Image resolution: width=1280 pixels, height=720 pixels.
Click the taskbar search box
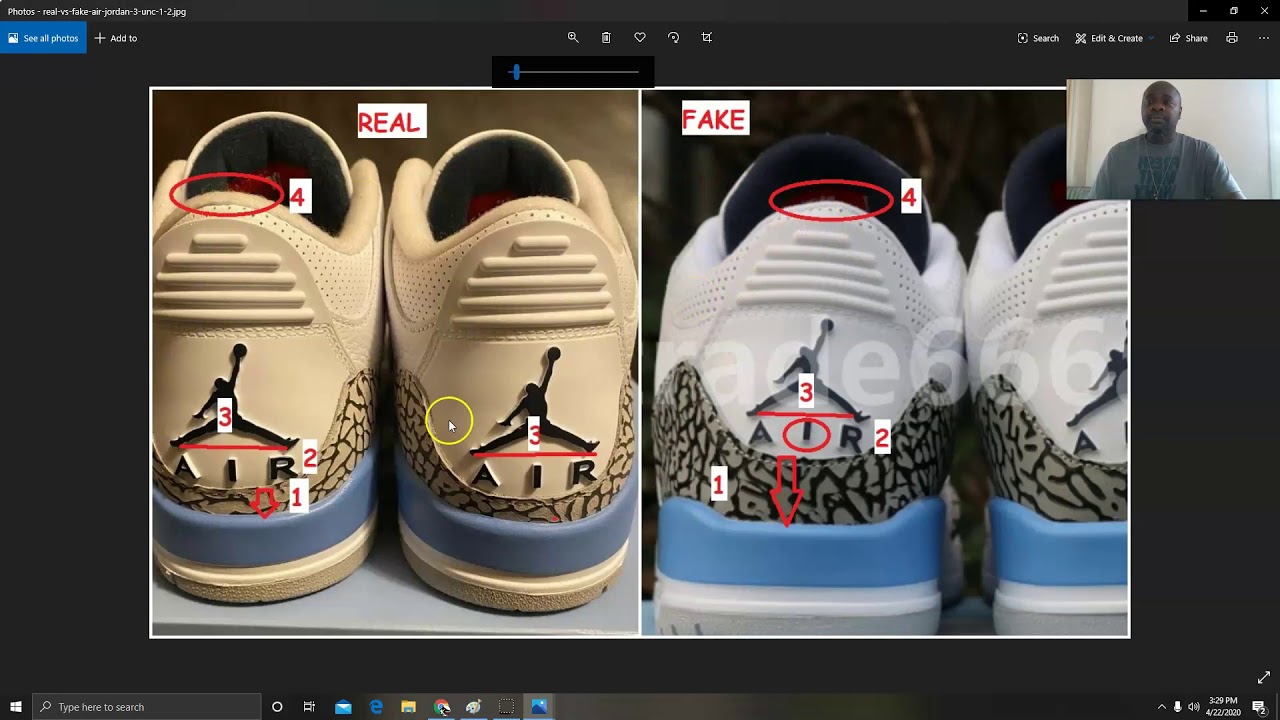pyautogui.click(x=147, y=707)
